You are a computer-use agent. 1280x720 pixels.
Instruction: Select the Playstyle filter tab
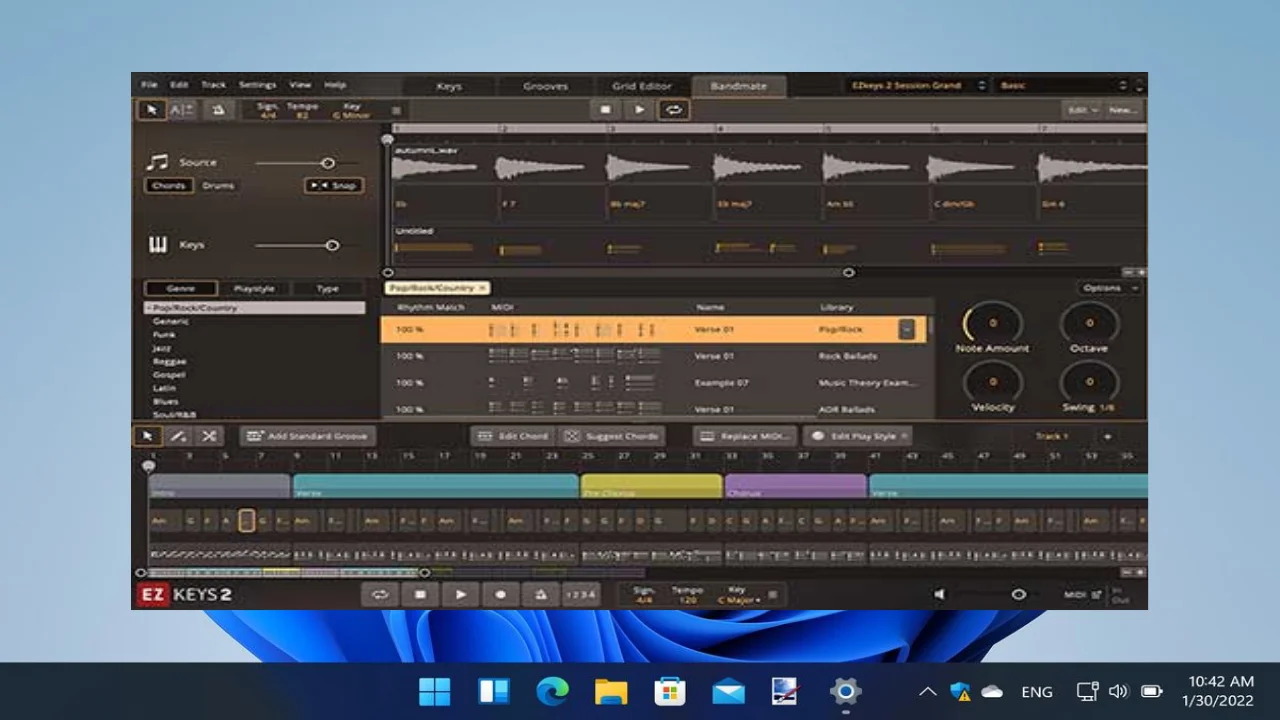[254, 289]
